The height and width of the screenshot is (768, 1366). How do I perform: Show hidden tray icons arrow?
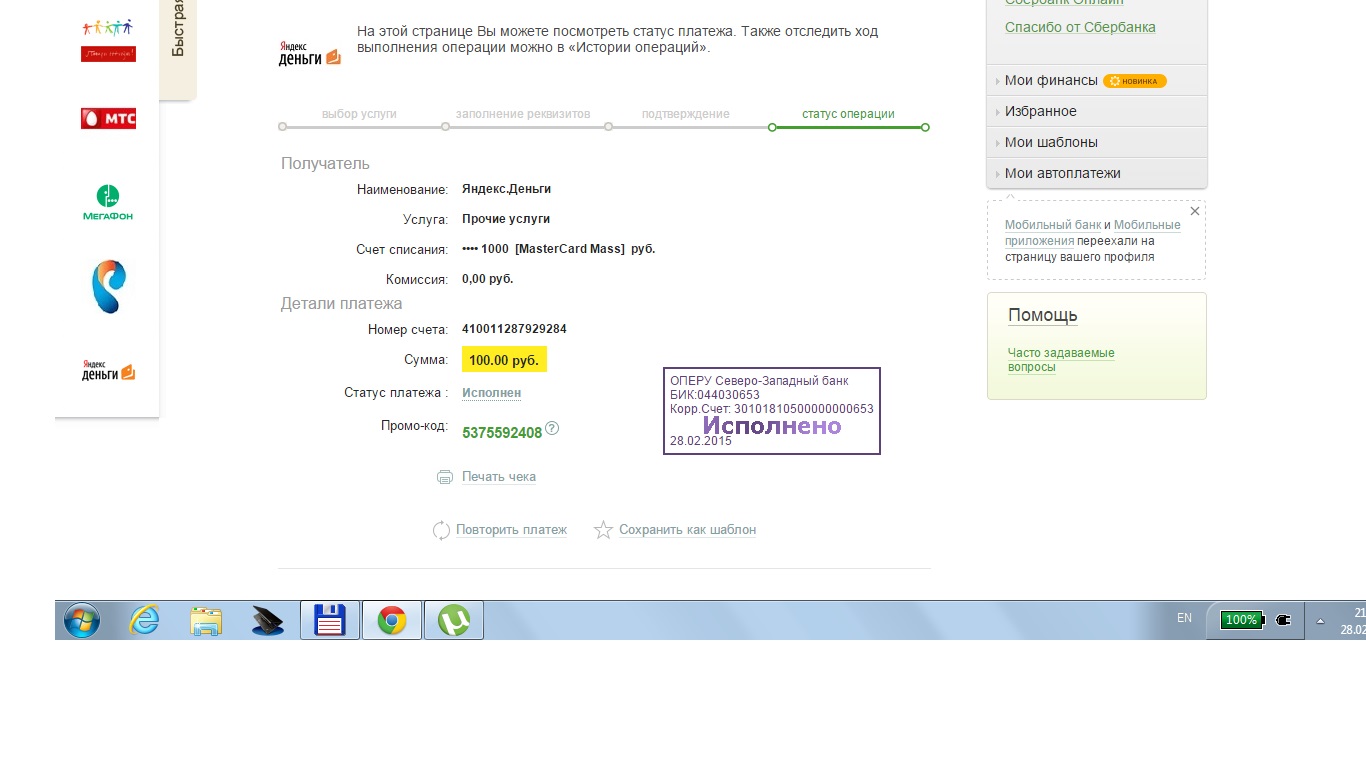point(1320,621)
